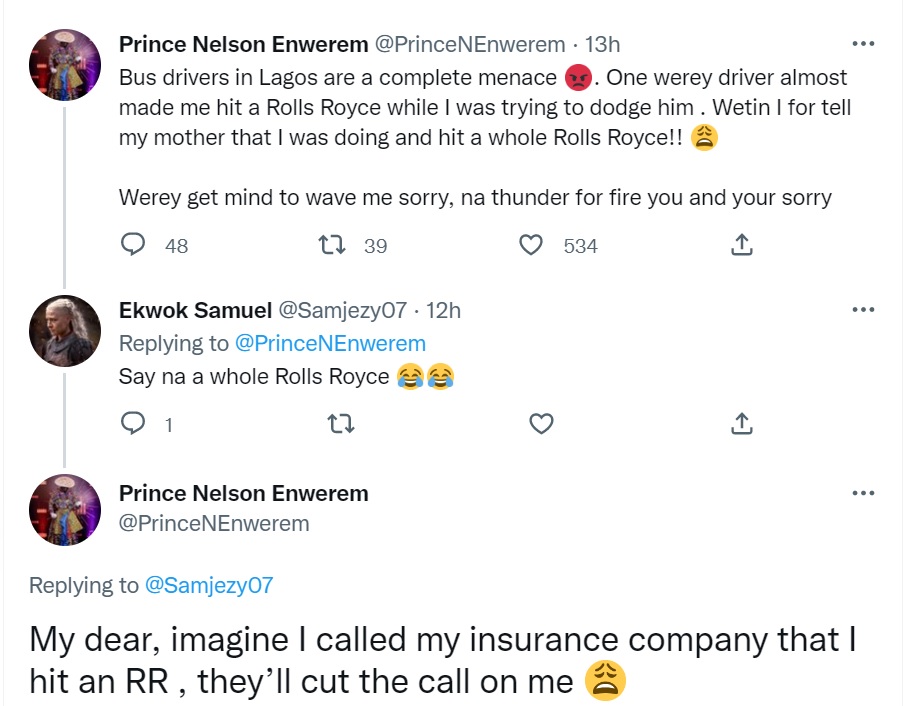Share Ekwok Samuel's reply
The image size is (916, 706).
[x=741, y=424]
